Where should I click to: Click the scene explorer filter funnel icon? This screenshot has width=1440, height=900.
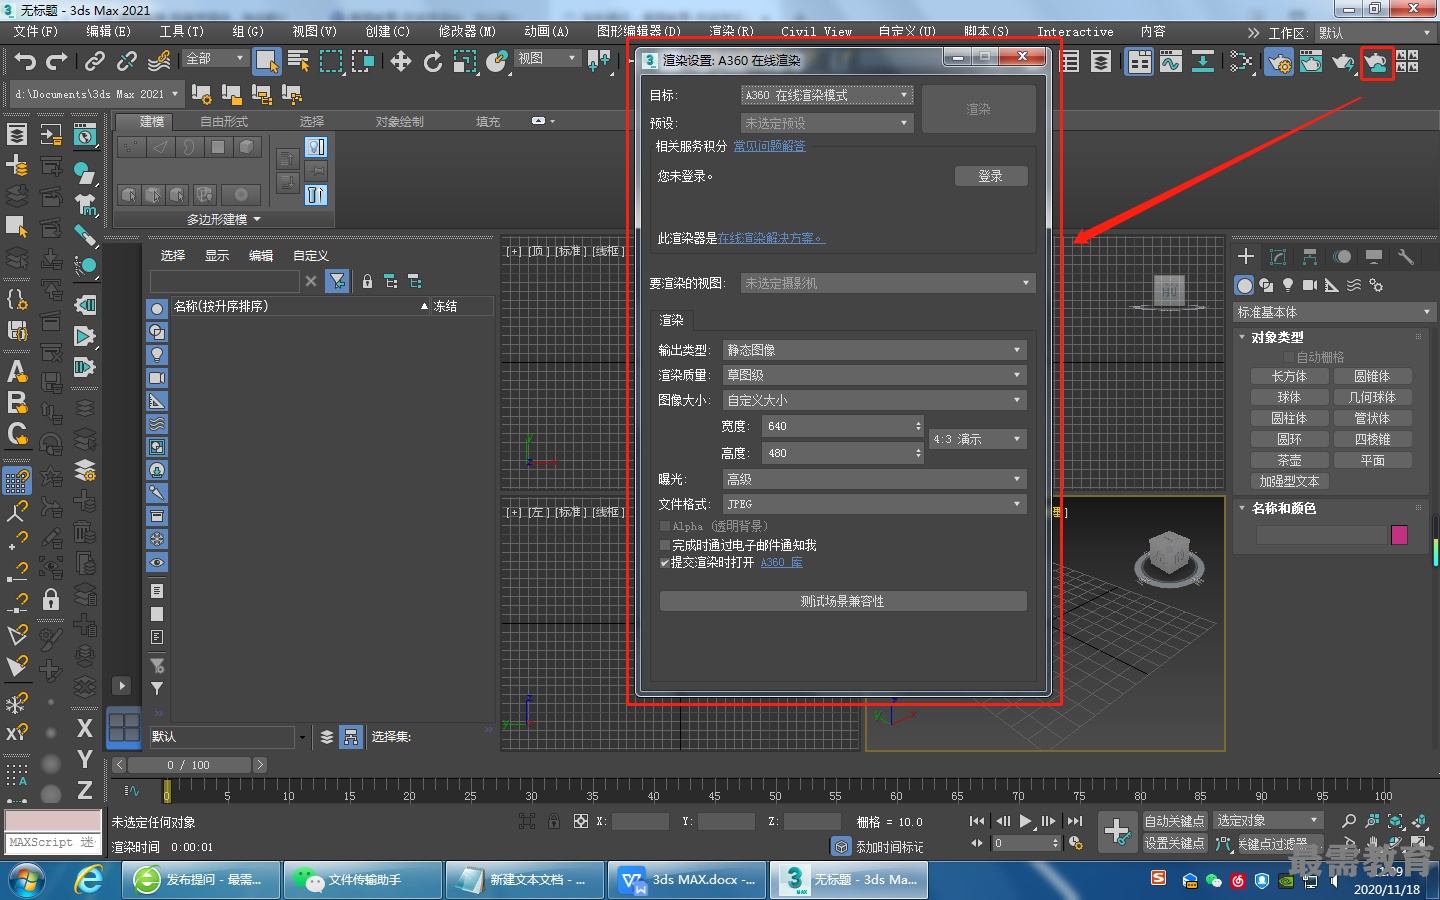point(338,282)
